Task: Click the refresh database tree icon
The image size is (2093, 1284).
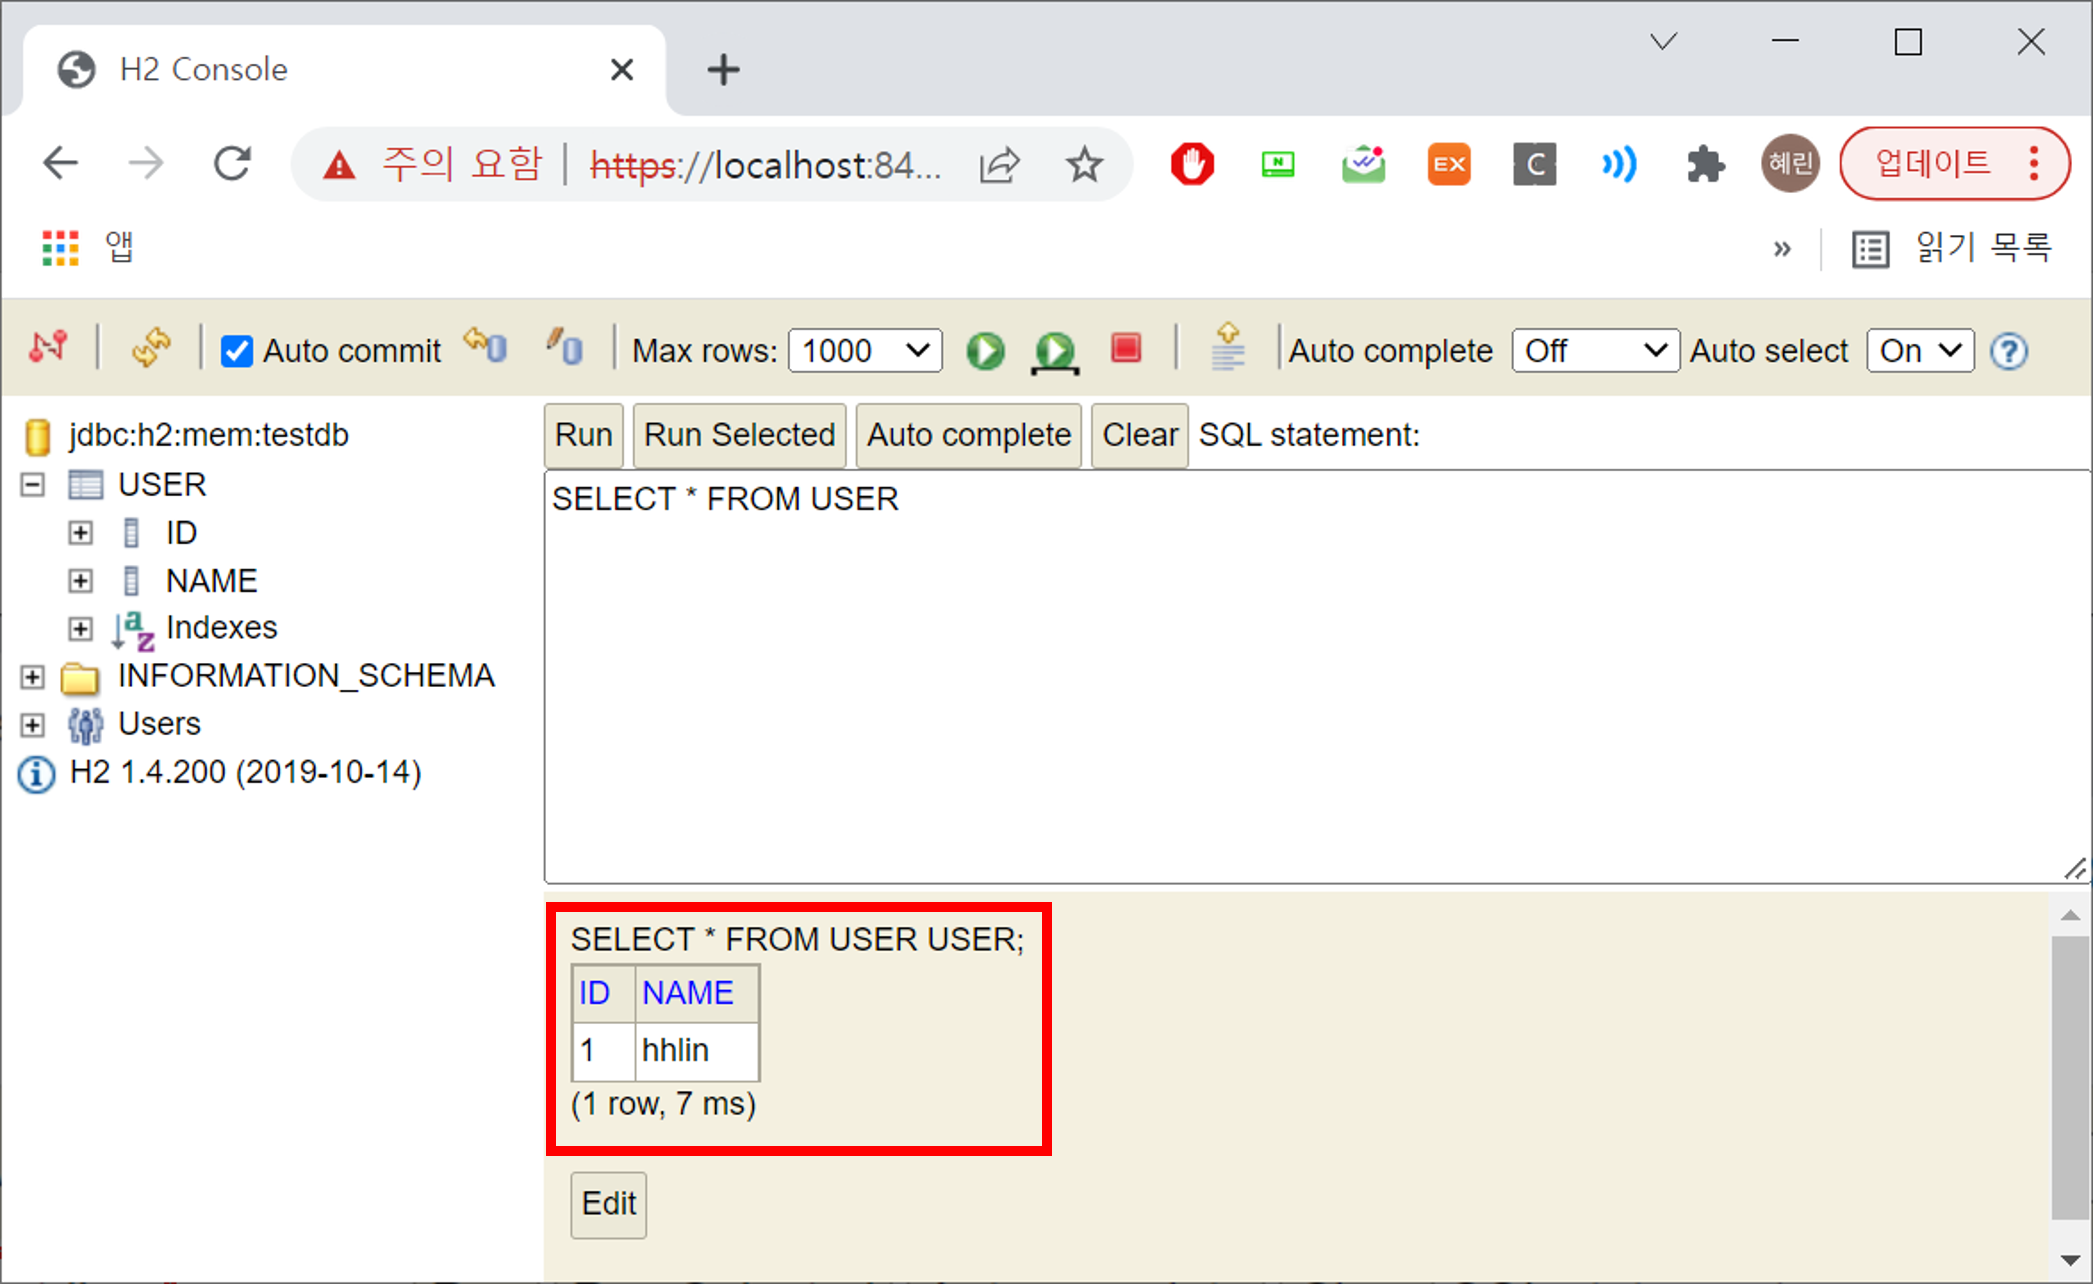Action: click(x=150, y=349)
